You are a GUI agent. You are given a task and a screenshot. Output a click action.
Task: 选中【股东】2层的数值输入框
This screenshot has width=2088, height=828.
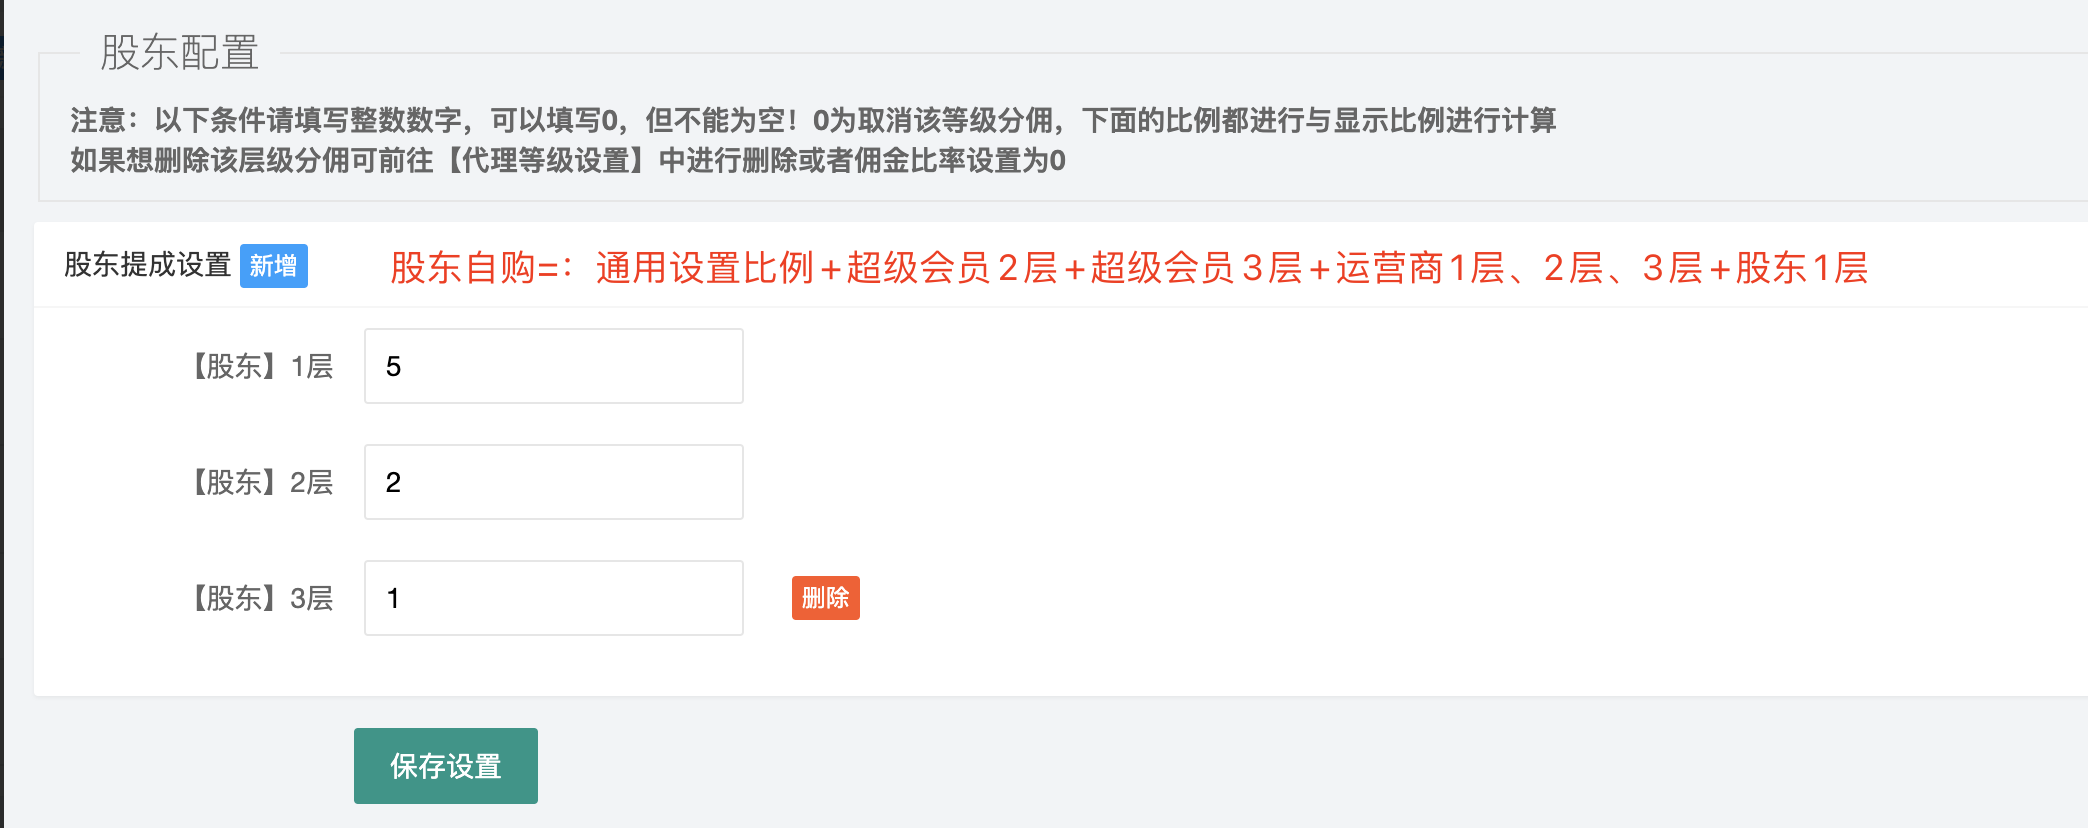(553, 482)
